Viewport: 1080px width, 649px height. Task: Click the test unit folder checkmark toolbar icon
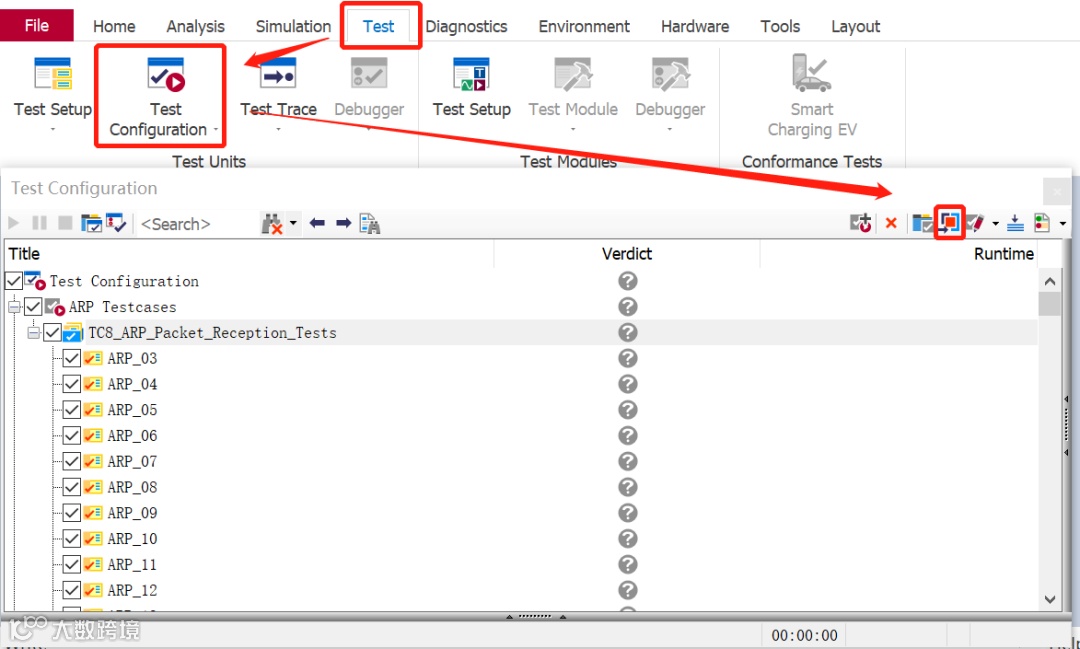(91, 223)
